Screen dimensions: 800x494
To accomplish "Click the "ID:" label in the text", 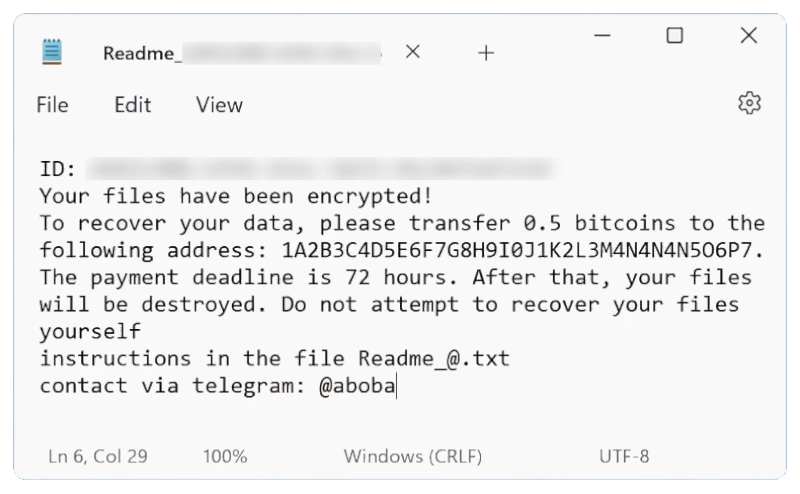I will click(x=58, y=169).
